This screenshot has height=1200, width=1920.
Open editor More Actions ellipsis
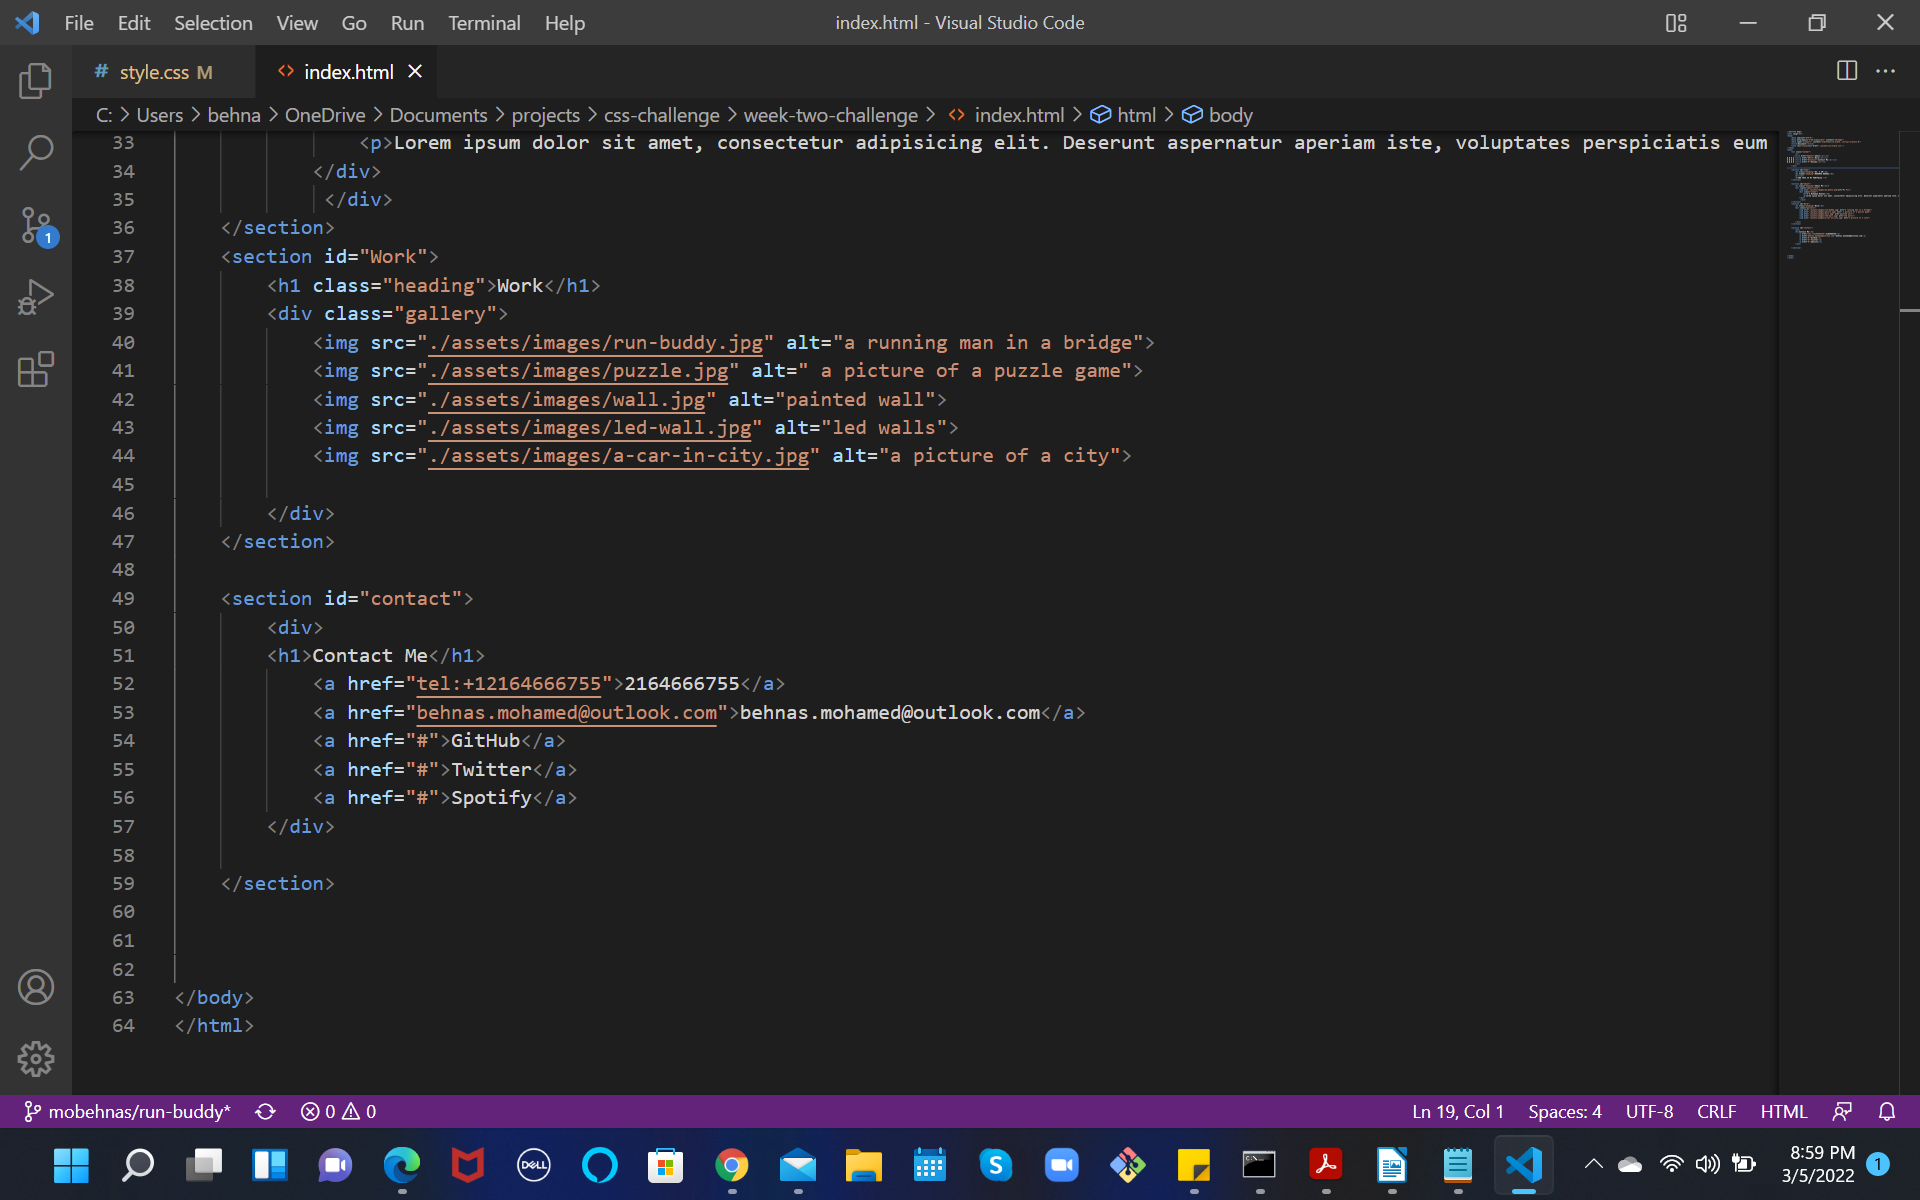click(x=1885, y=71)
